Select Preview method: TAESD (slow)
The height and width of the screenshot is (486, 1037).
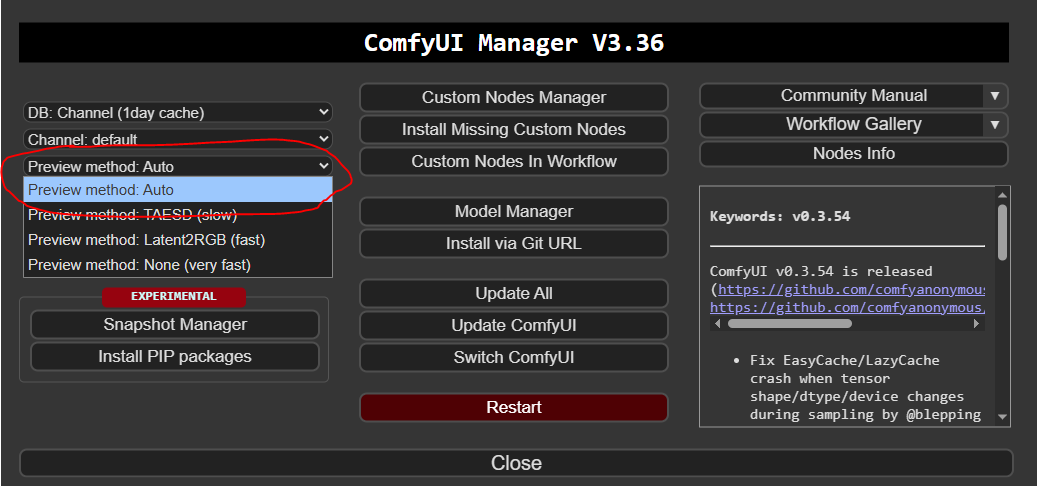178,214
